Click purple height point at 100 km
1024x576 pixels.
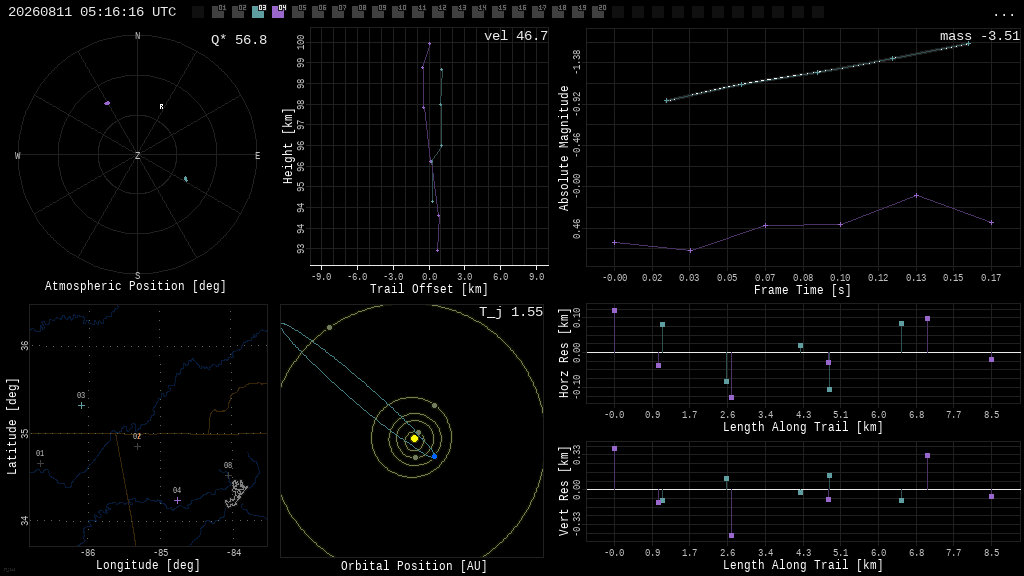[429, 44]
